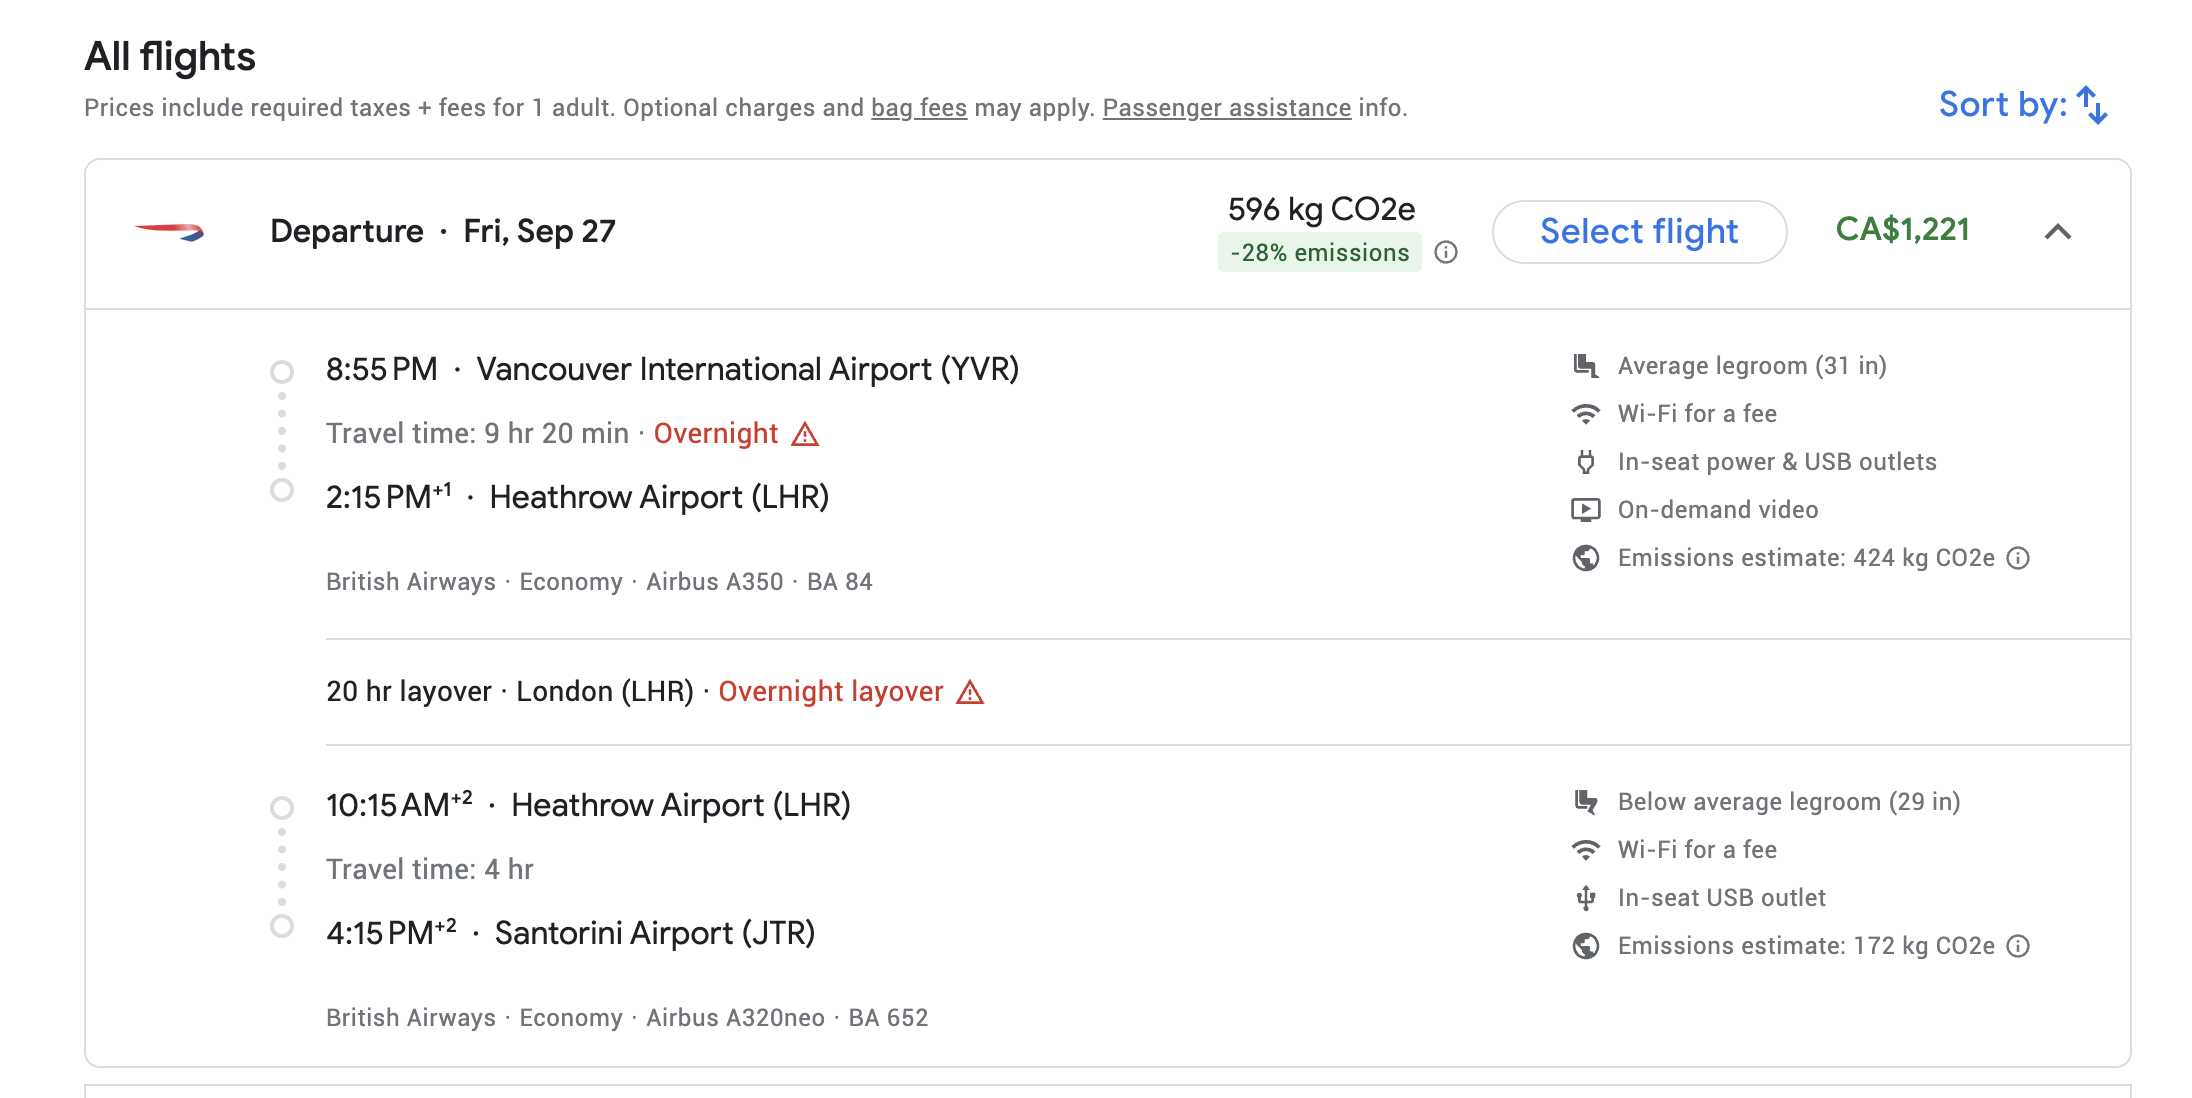Click the average legroom seat icon
Screen dimensions: 2192x1098
click(1586, 366)
